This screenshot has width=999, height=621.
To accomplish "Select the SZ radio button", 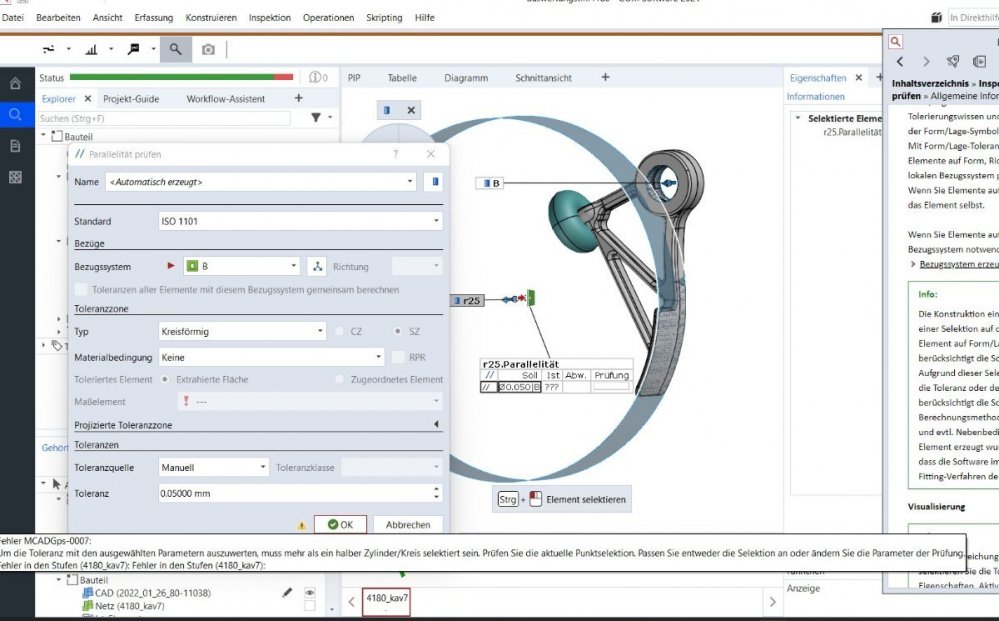I will (x=399, y=331).
